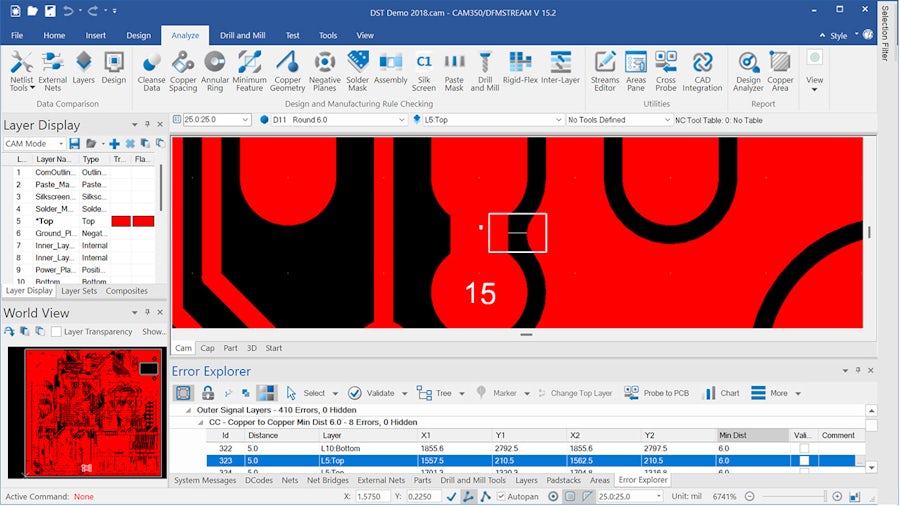Open the DCodes bottom tab
Viewport: 900px width, 506px height.
click(x=259, y=480)
